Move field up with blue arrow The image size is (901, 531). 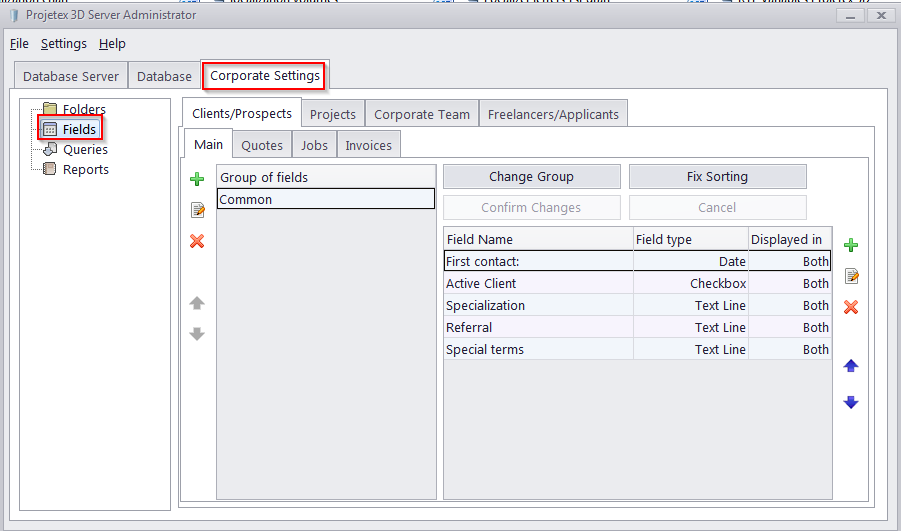tap(851, 366)
